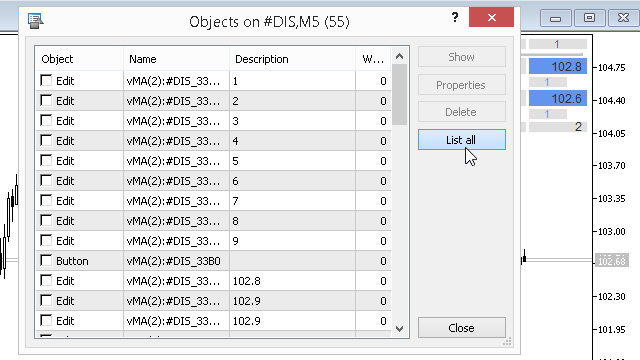Viewport: 640px width, 360px height.
Task: Click the restore icon of parent window
Action: (589, 18)
